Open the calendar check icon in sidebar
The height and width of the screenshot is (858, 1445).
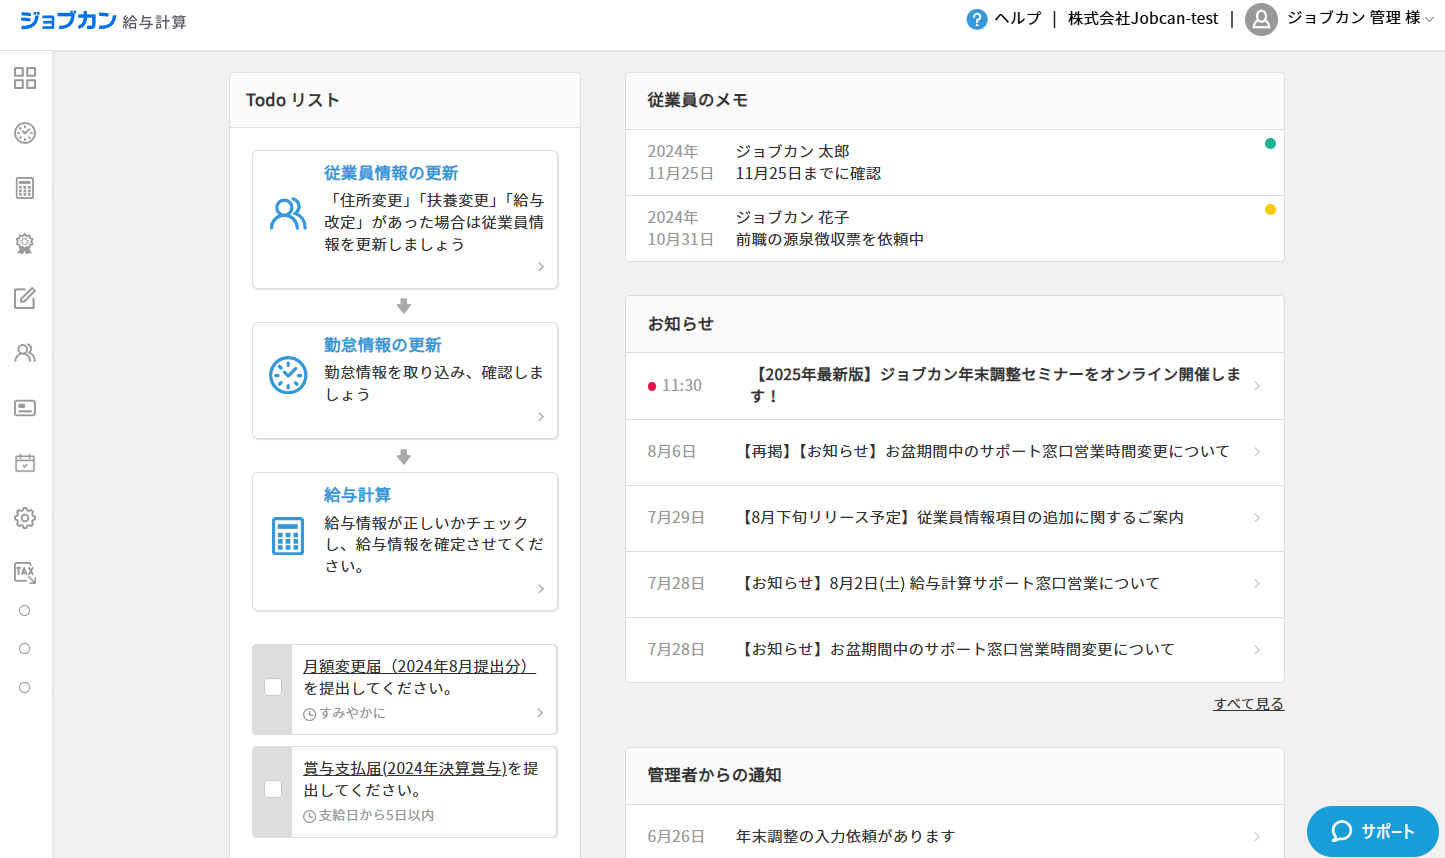click(x=25, y=463)
